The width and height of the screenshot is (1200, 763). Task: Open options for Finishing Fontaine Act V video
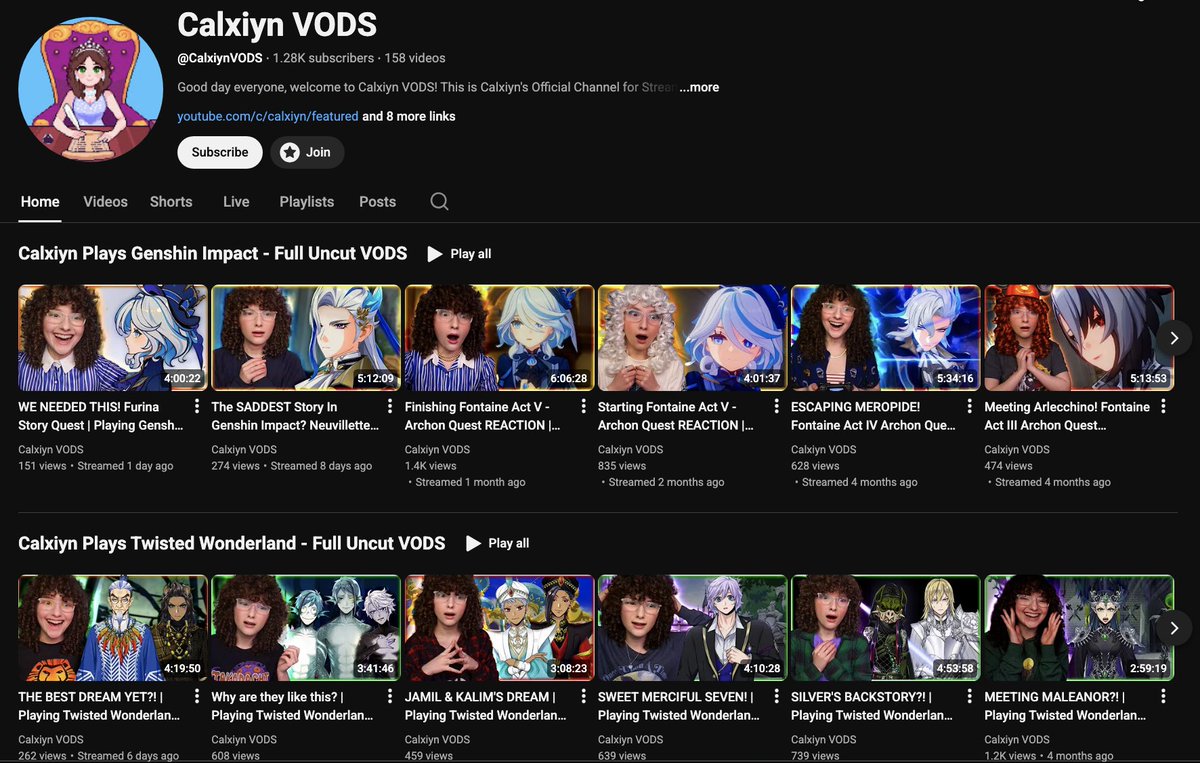click(582, 407)
